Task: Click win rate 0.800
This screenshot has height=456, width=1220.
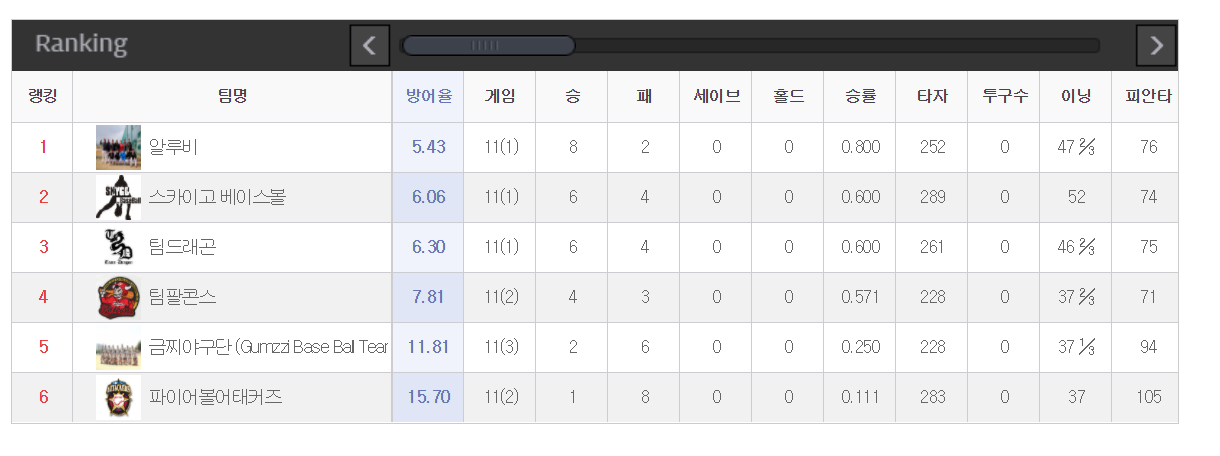Action: click(x=860, y=147)
